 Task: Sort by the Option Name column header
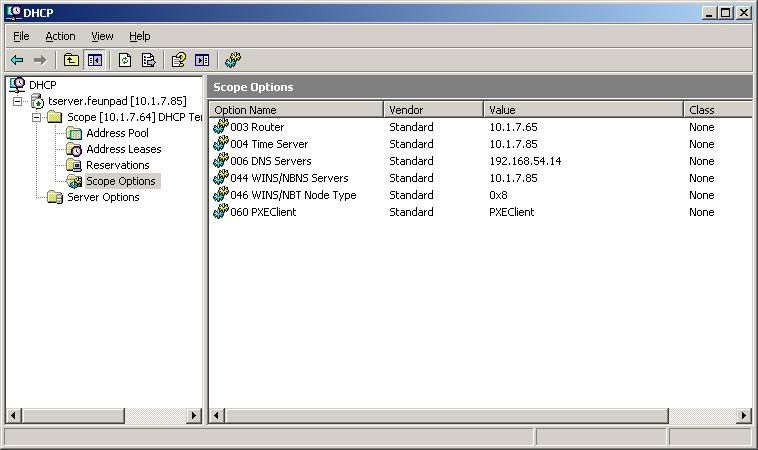295,110
